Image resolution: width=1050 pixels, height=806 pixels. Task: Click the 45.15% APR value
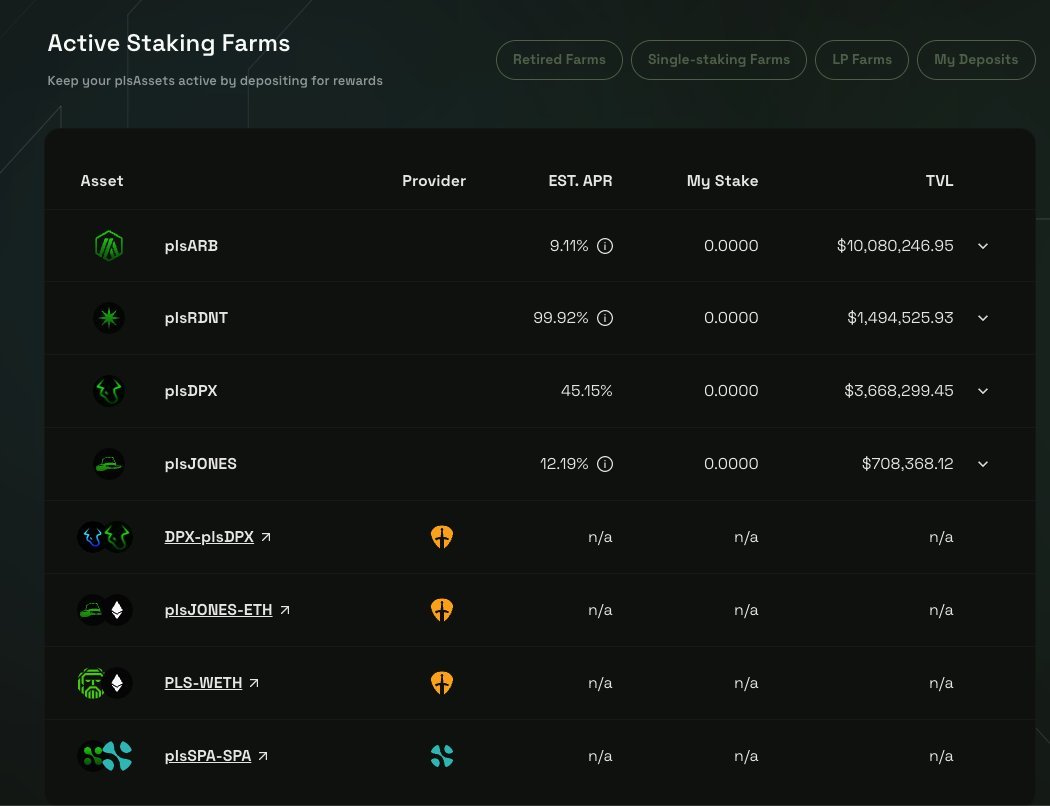(x=587, y=390)
